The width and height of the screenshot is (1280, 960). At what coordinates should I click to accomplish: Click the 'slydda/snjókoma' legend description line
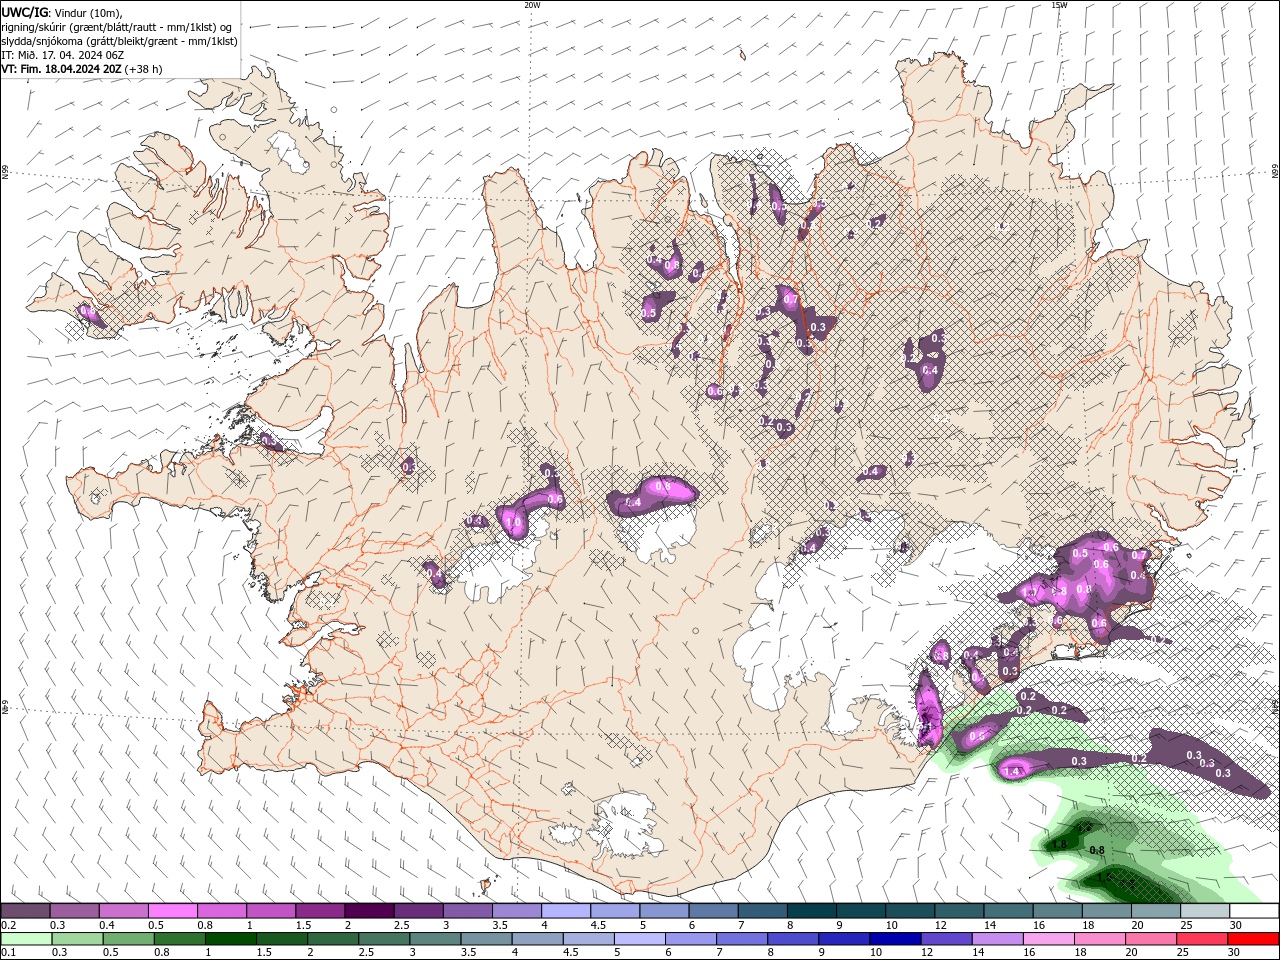pyautogui.click(x=120, y=41)
